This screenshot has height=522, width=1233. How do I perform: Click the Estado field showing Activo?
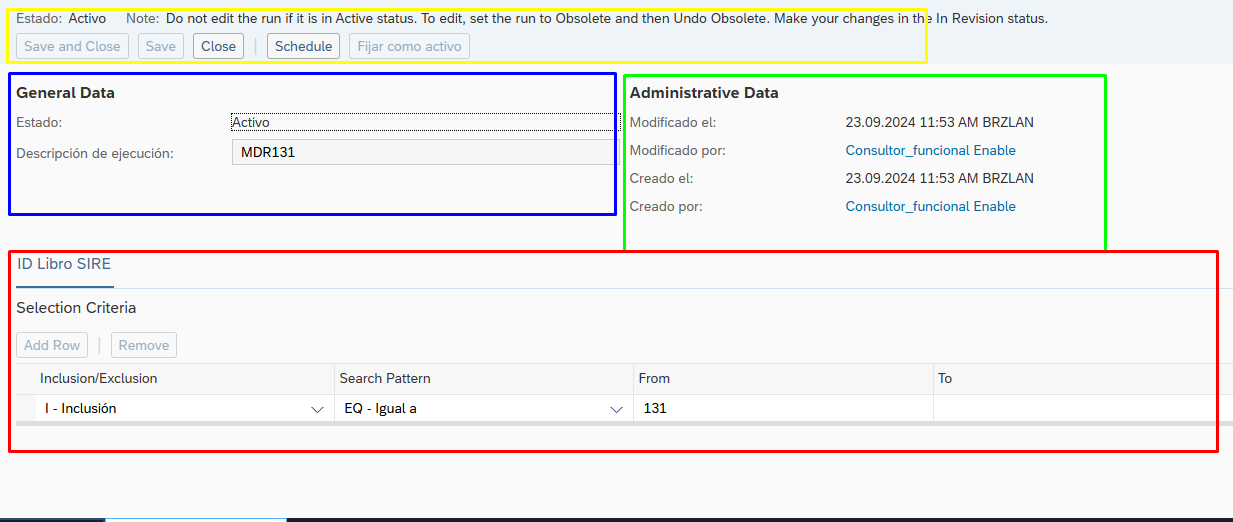pyautogui.click(x=424, y=123)
